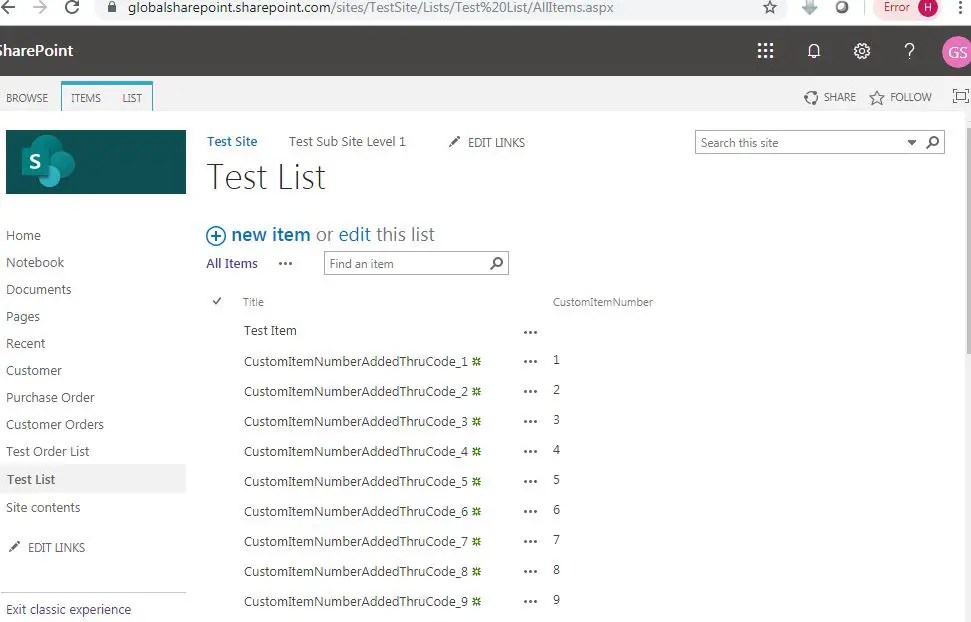The image size is (971, 622).
Task: Switch to the LIST ribbon tab
Action: [x=131, y=97]
